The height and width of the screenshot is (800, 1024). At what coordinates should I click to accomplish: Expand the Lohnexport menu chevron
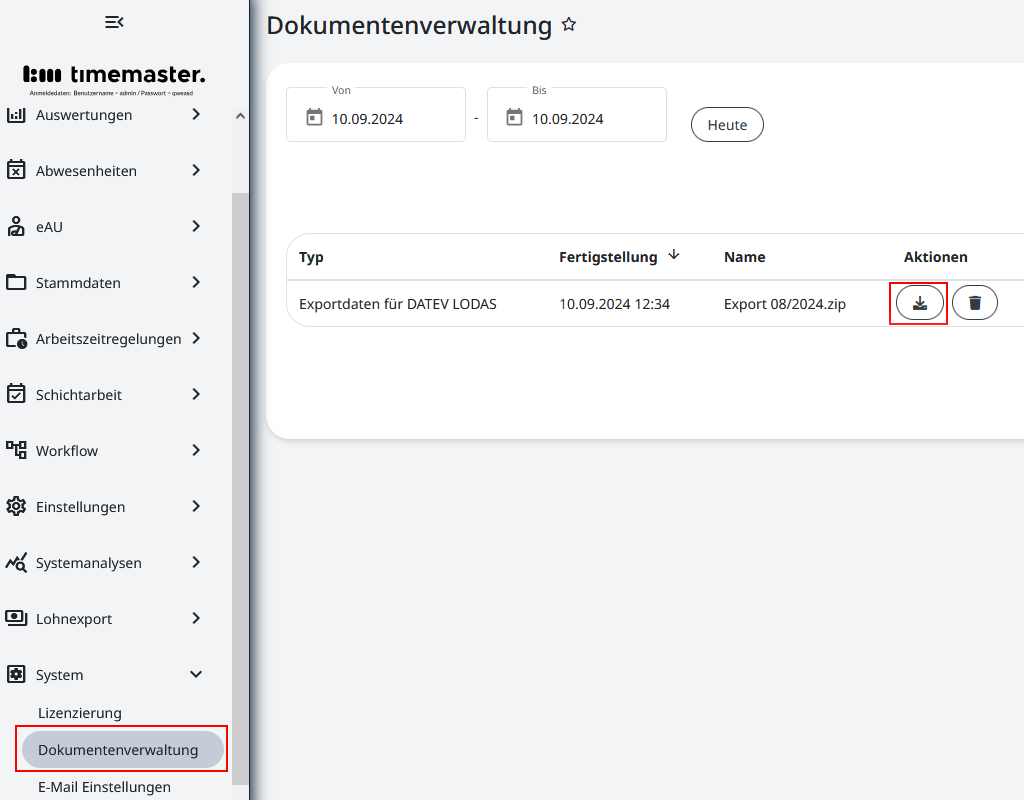coord(196,619)
